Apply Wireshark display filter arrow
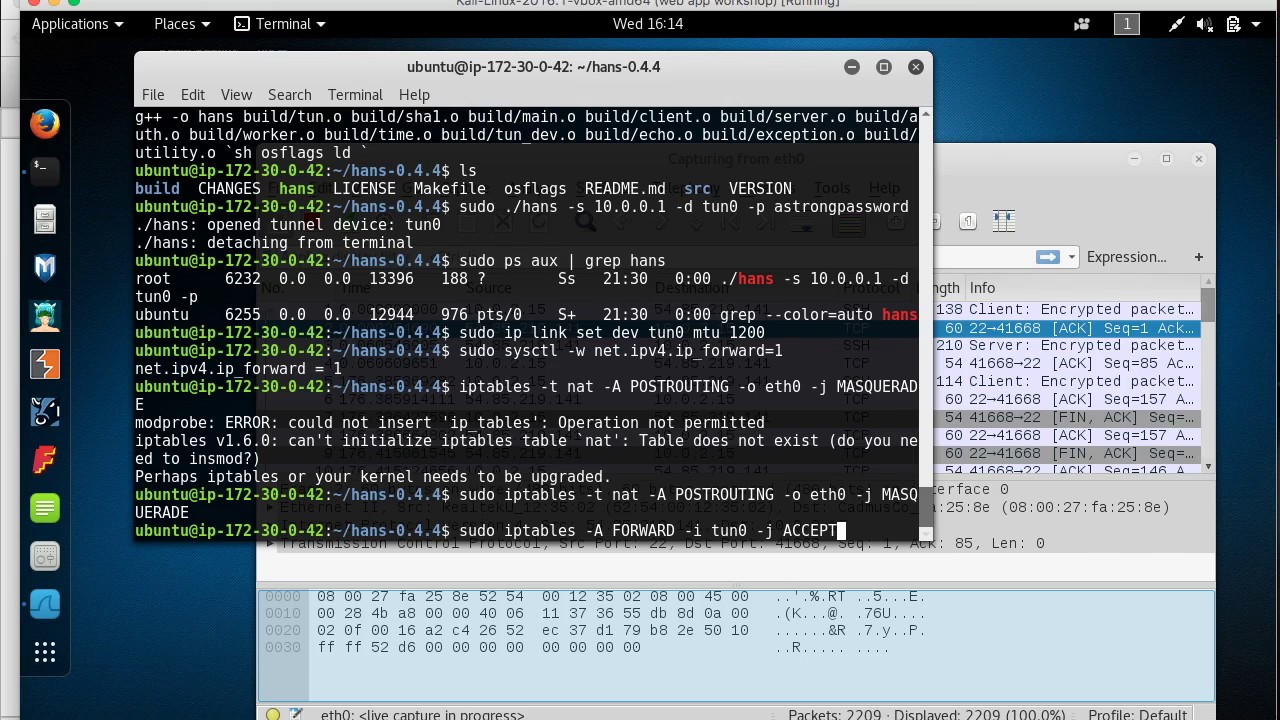This screenshot has width=1280, height=720. (1047, 257)
